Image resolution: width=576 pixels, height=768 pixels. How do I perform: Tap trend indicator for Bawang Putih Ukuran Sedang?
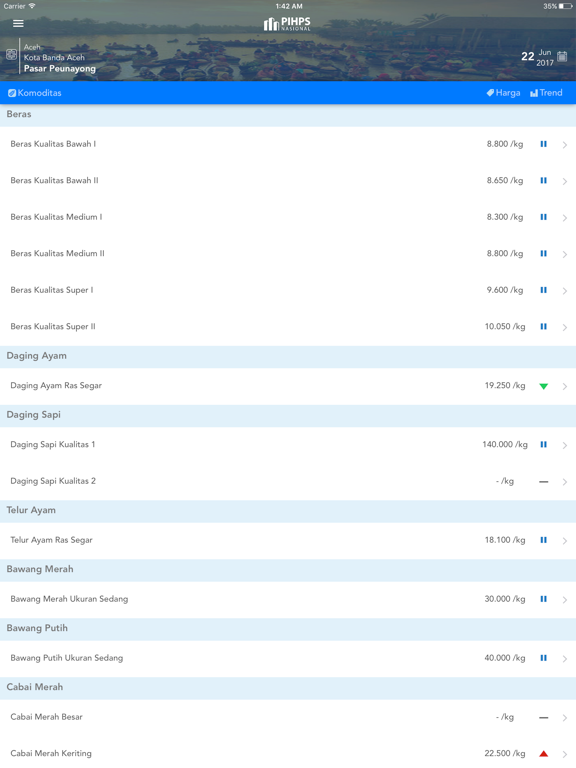click(x=543, y=658)
